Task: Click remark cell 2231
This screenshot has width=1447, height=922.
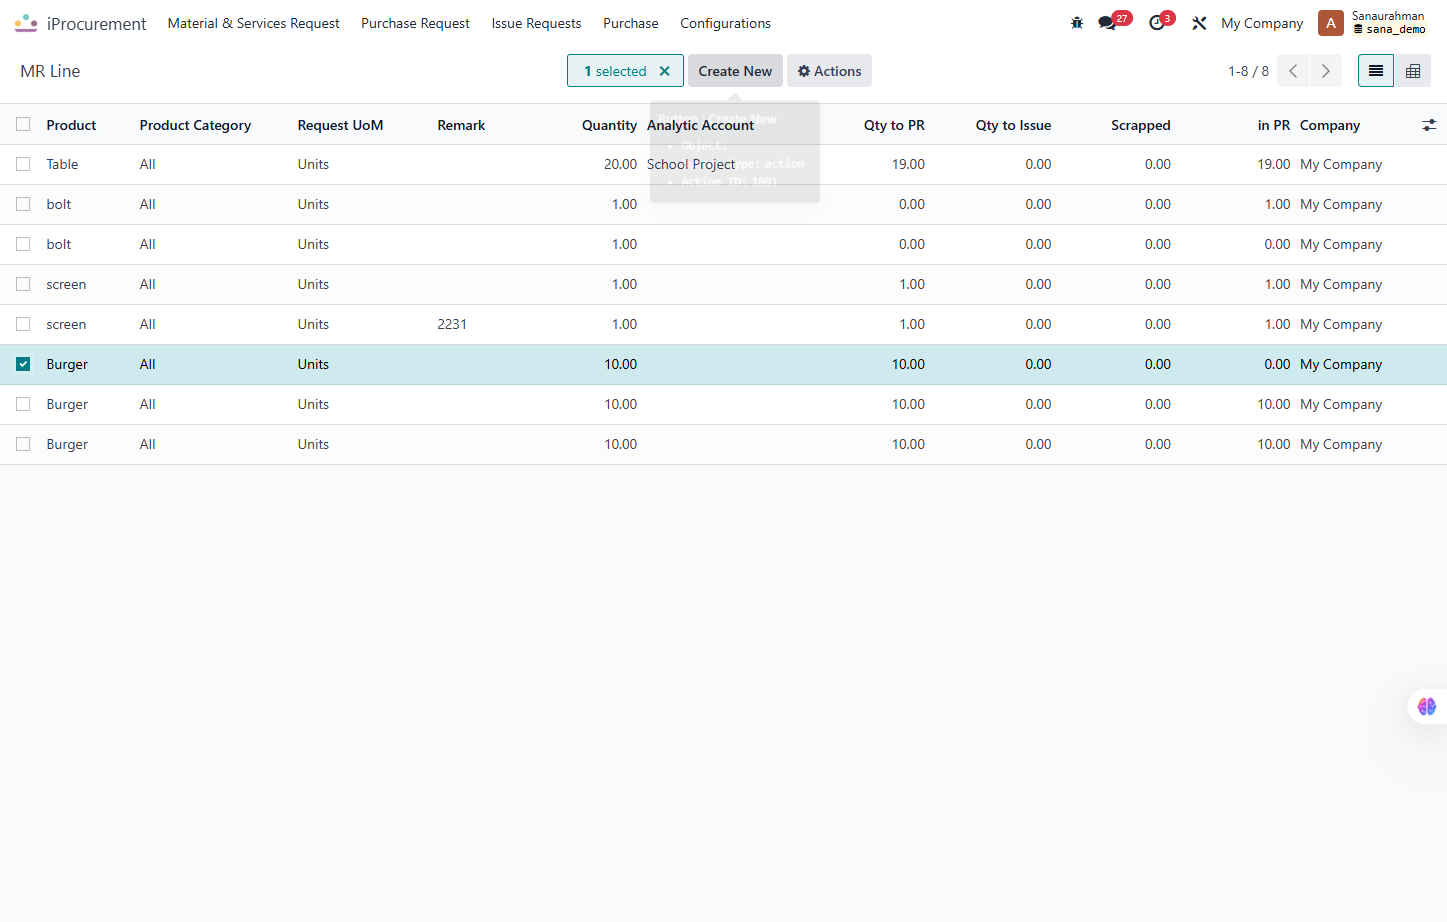Action: (452, 324)
